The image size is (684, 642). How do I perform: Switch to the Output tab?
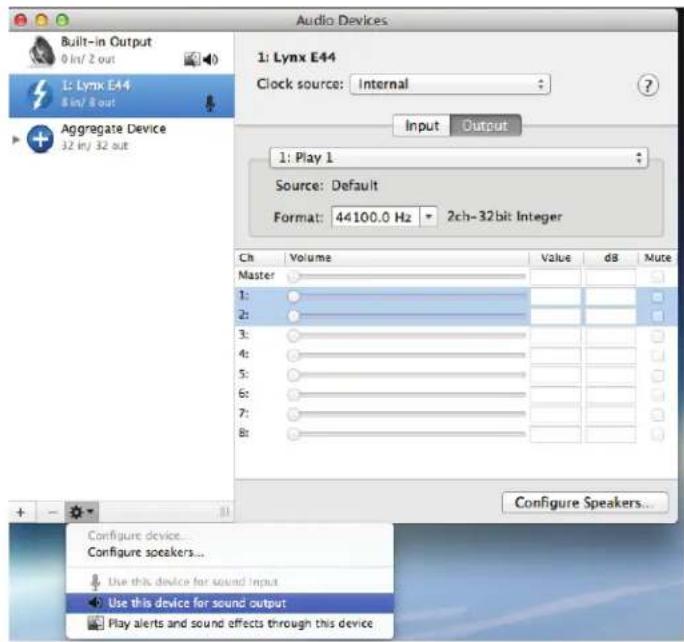(x=485, y=126)
